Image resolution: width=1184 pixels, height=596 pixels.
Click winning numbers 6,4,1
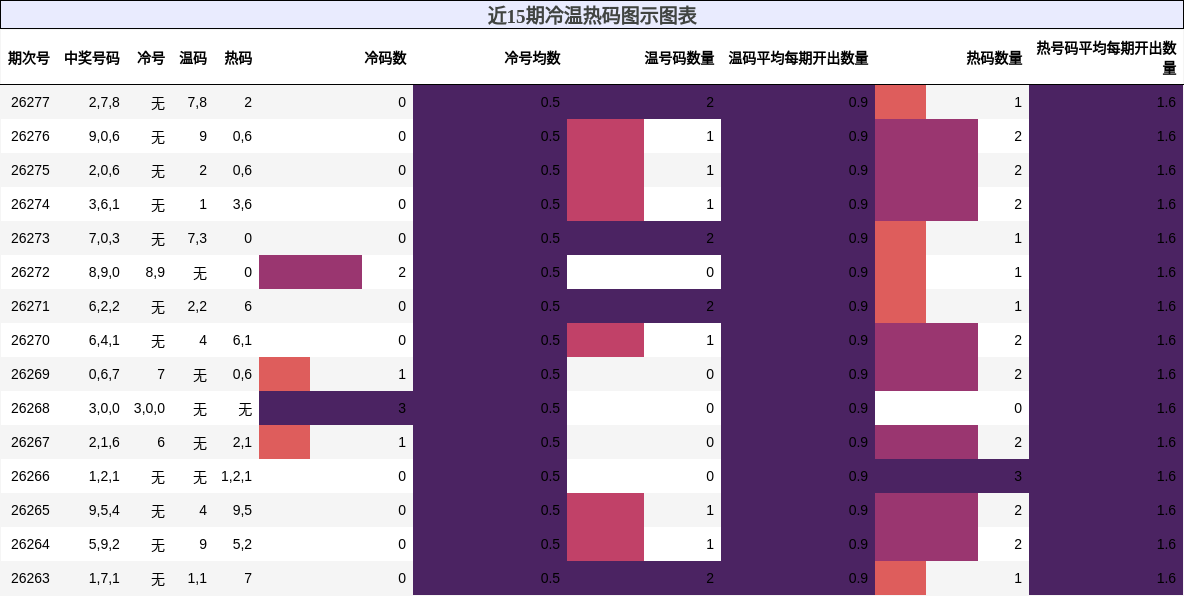(104, 340)
